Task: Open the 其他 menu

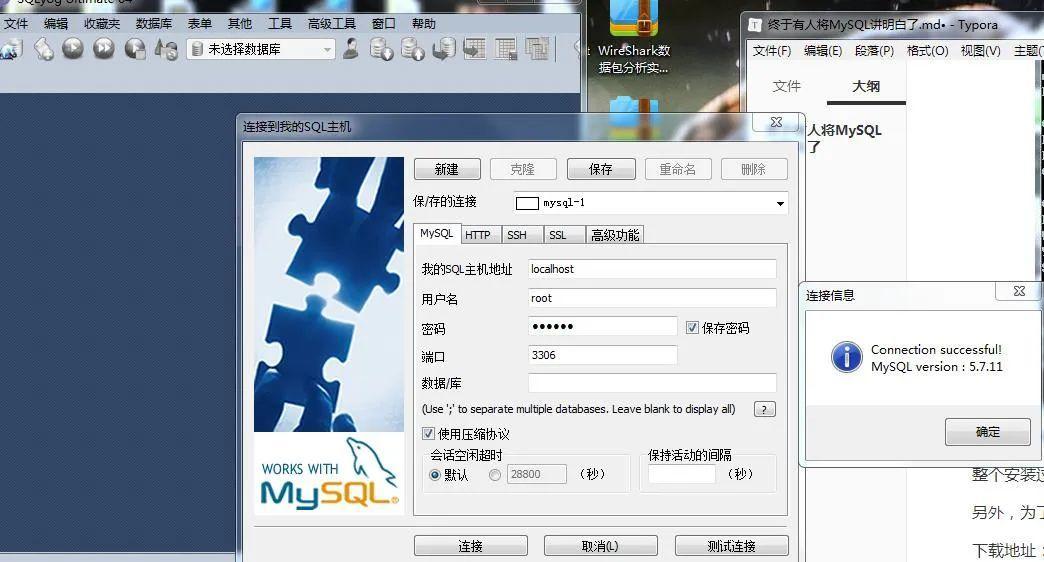Action: (240, 23)
